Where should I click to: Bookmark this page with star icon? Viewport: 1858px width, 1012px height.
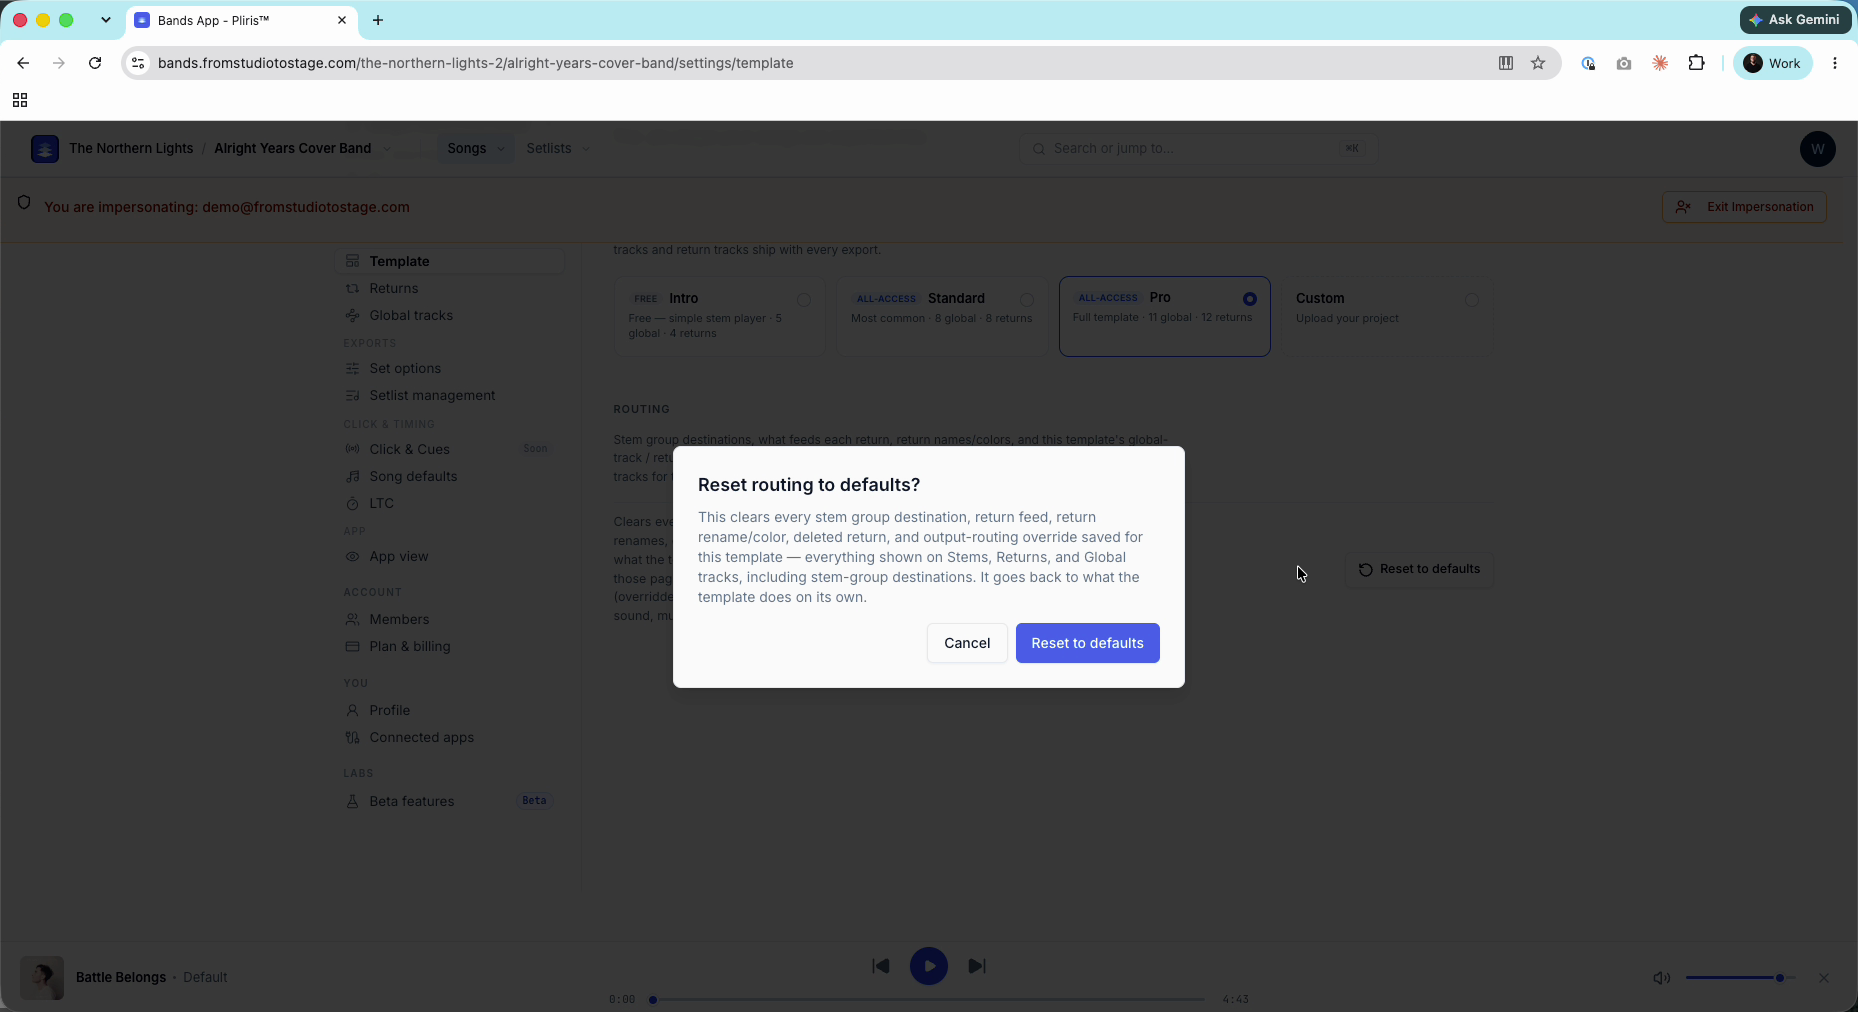tap(1538, 63)
